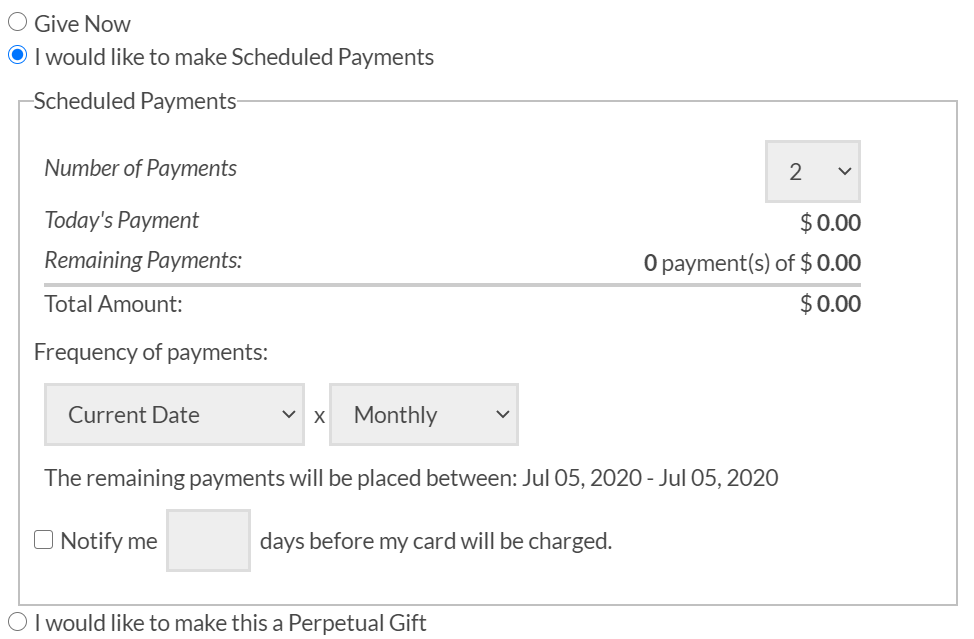Click the remaining payments date range text
The image size is (974, 639).
click(411, 477)
